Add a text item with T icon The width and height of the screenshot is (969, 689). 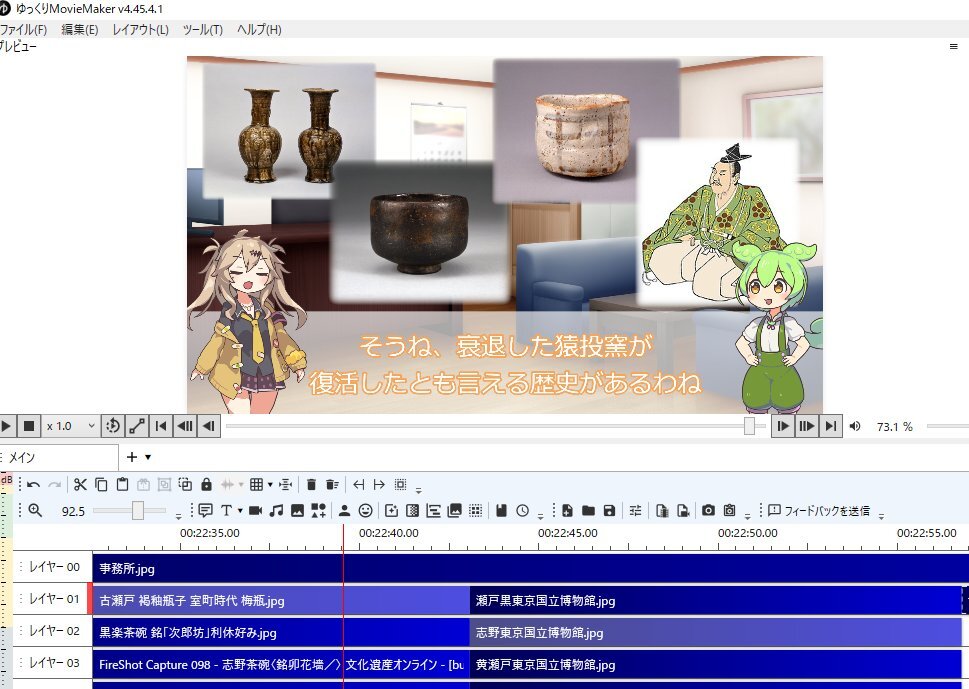pyautogui.click(x=226, y=511)
